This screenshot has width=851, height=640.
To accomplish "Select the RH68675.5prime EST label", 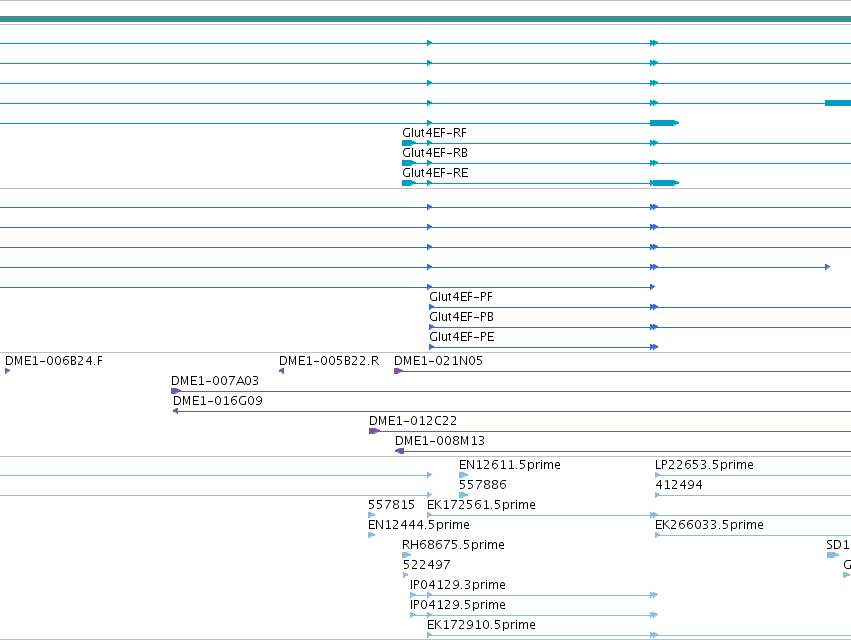I will coord(453,546).
